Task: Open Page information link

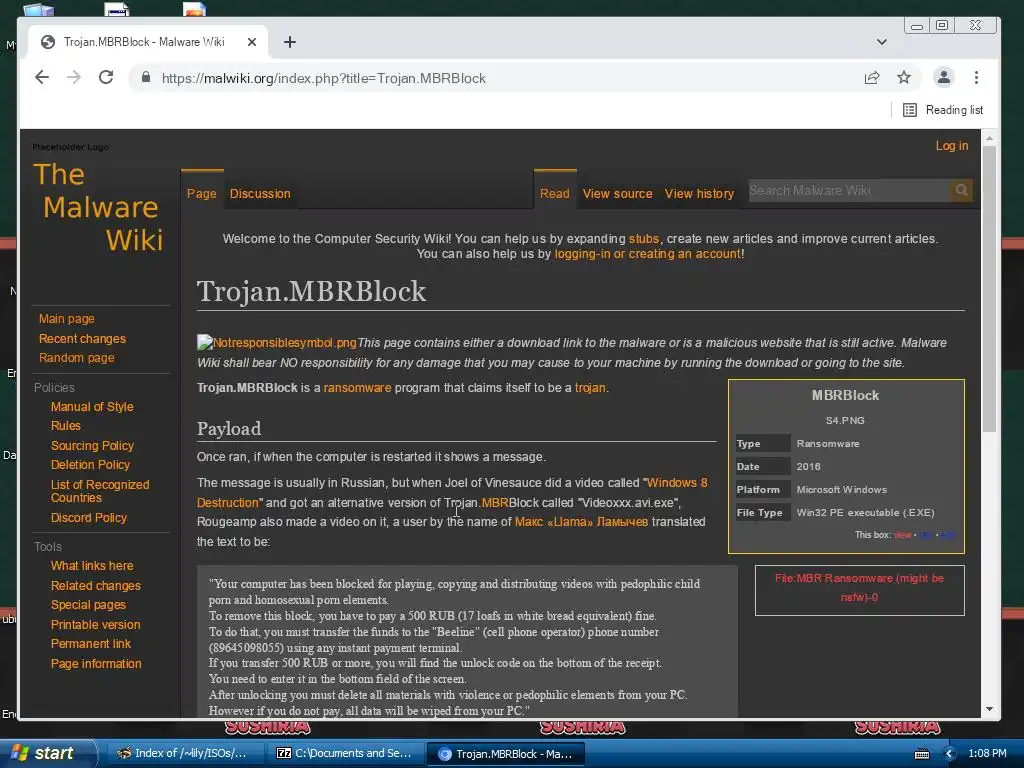Action: pos(96,664)
